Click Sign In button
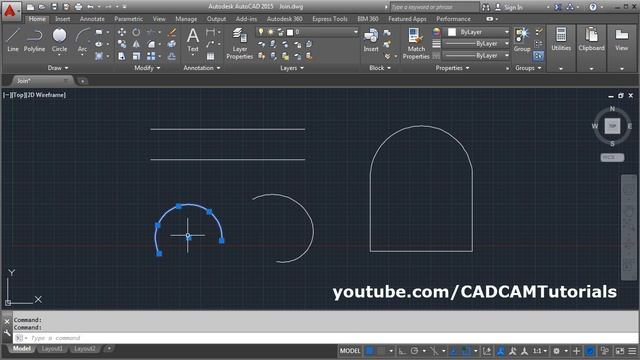Image resolution: width=640 pixels, height=360 pixels. click(x=509, y=7)
